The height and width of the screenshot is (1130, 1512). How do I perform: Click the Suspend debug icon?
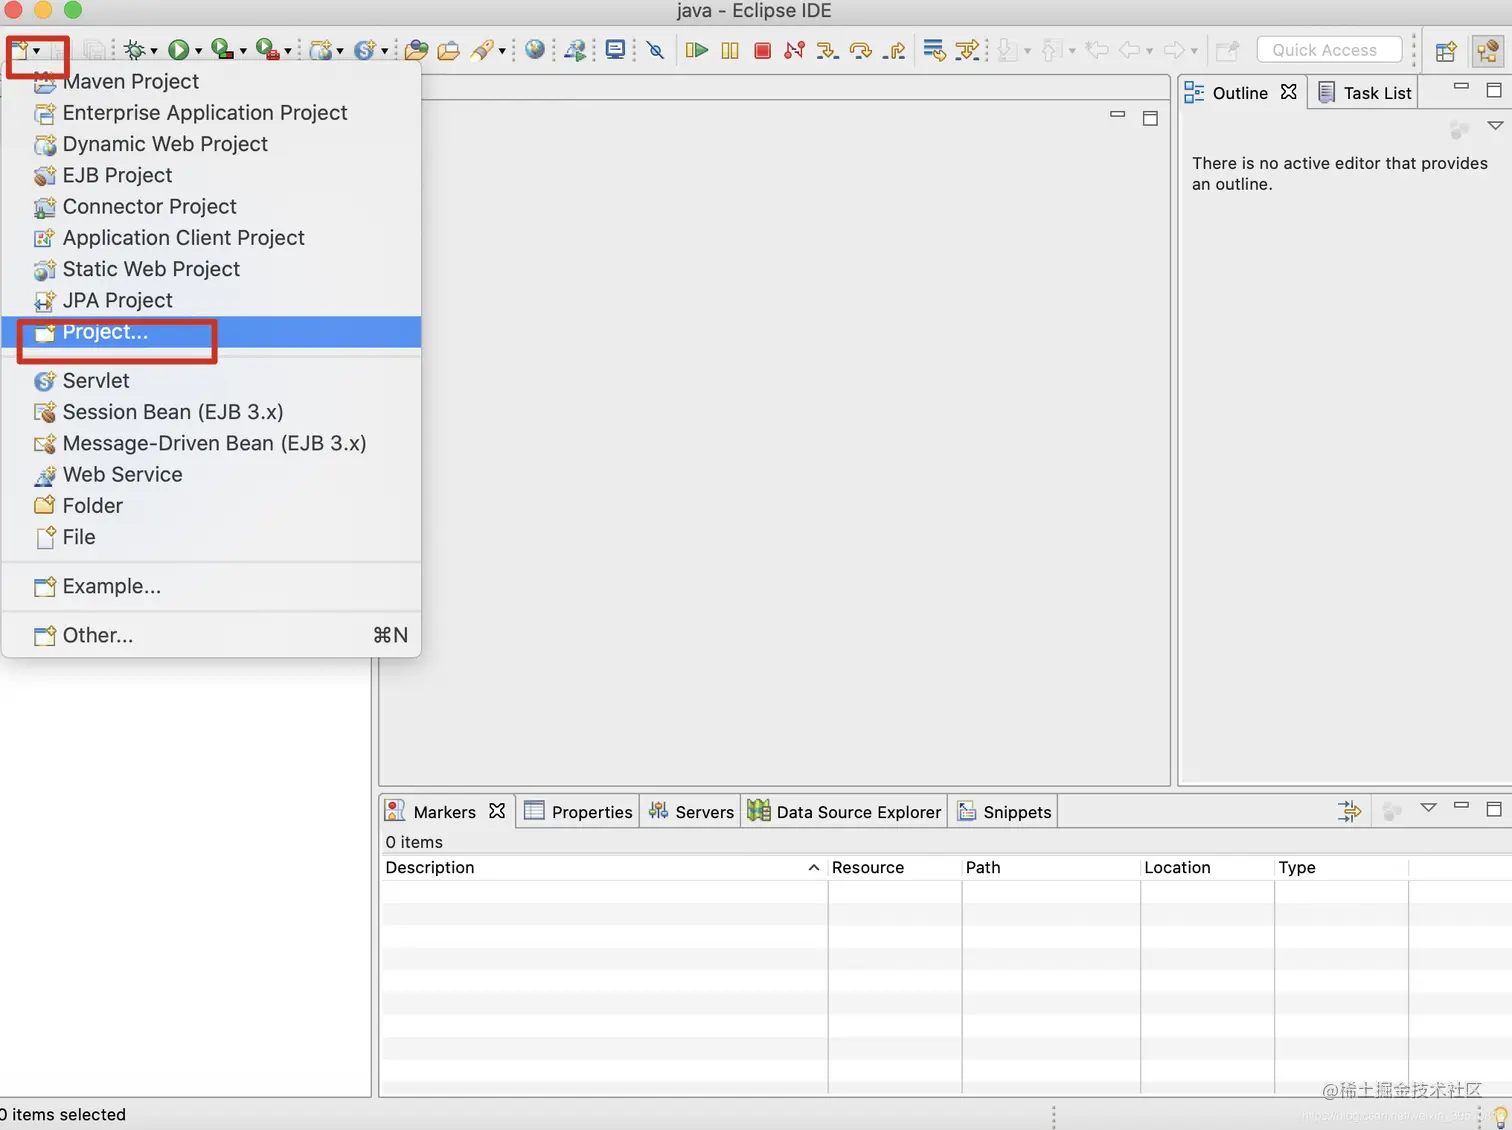(x=730, y=50)
